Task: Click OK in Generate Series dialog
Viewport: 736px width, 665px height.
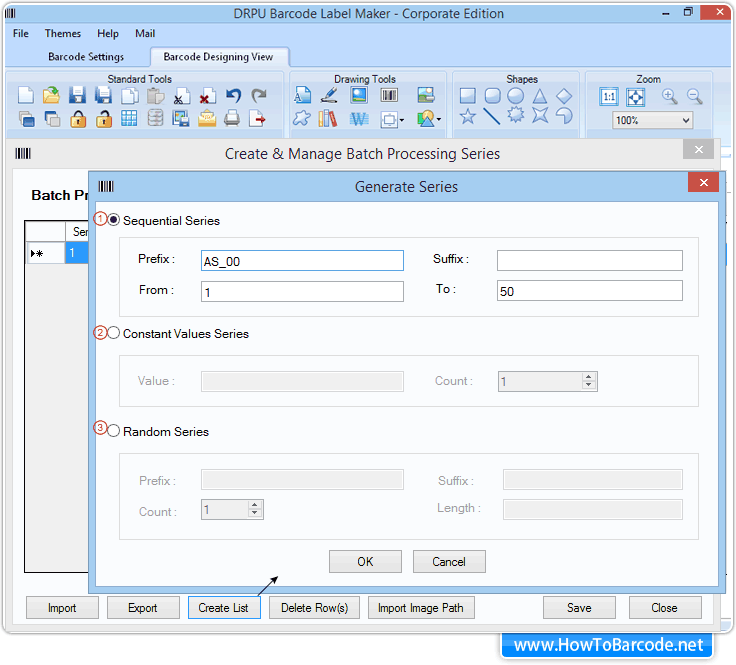Action: (365, 562)
